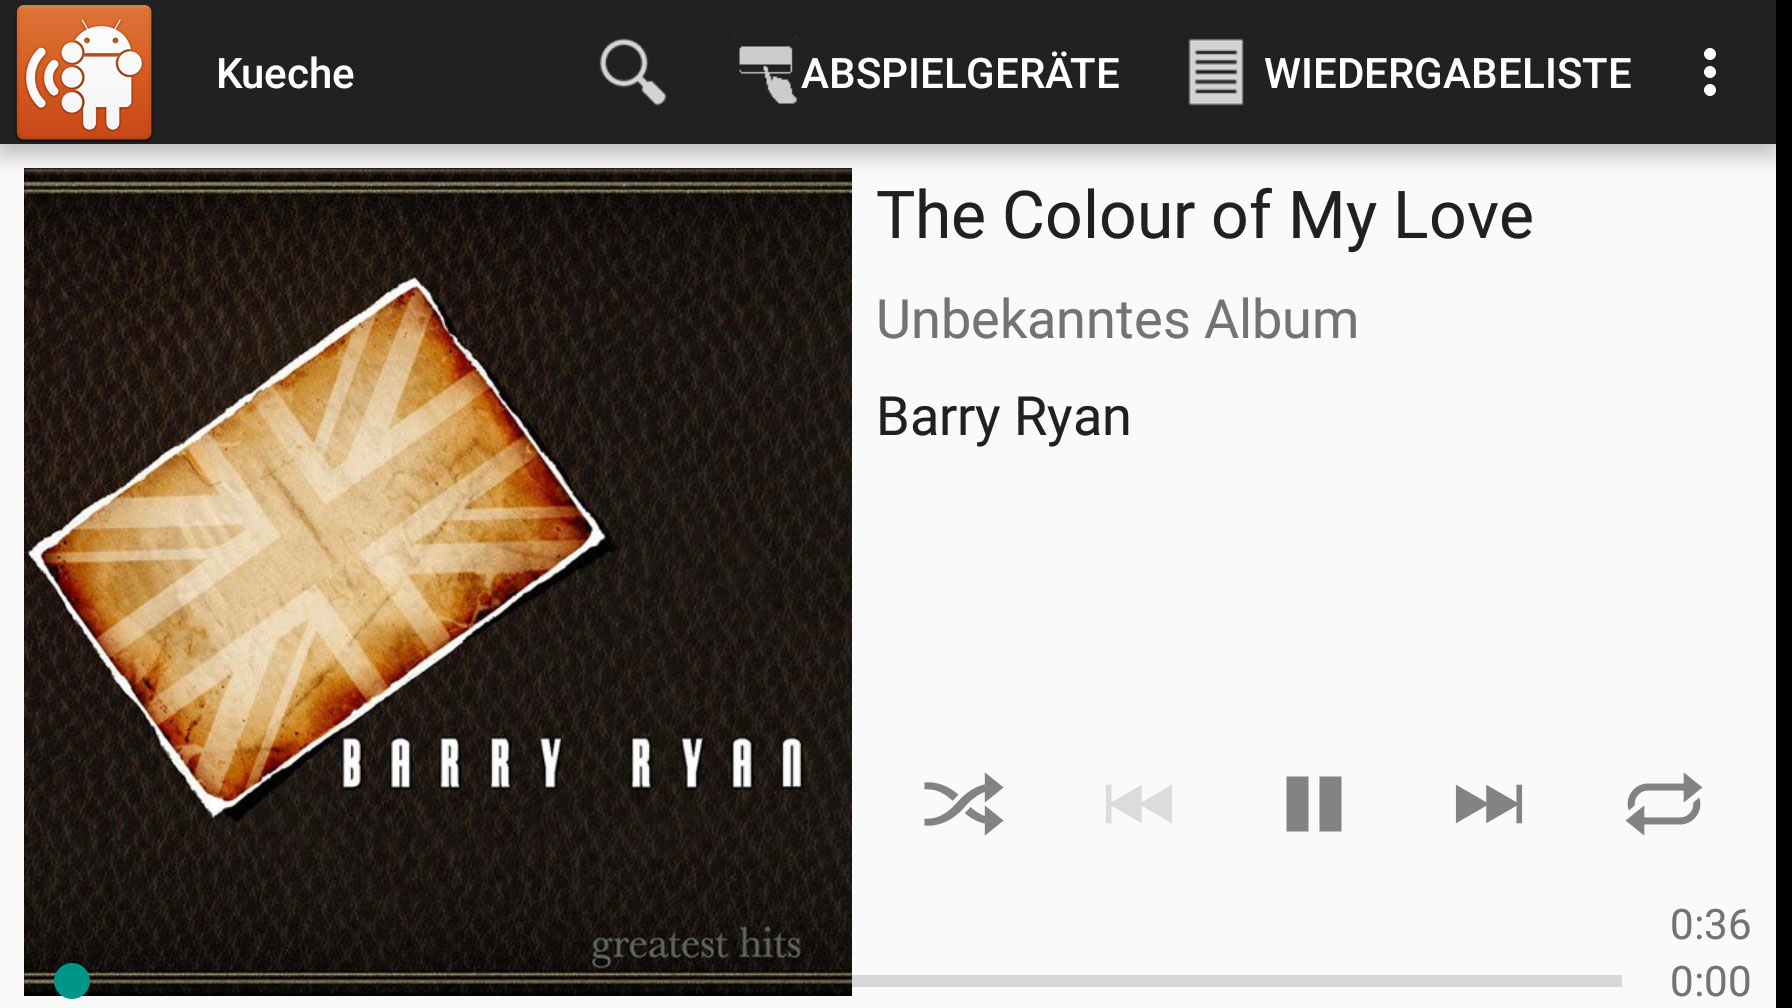Screen dimensions: 1792x1008
Task: Tap the Abspielgeräte device icon
Action: point(768,72)
